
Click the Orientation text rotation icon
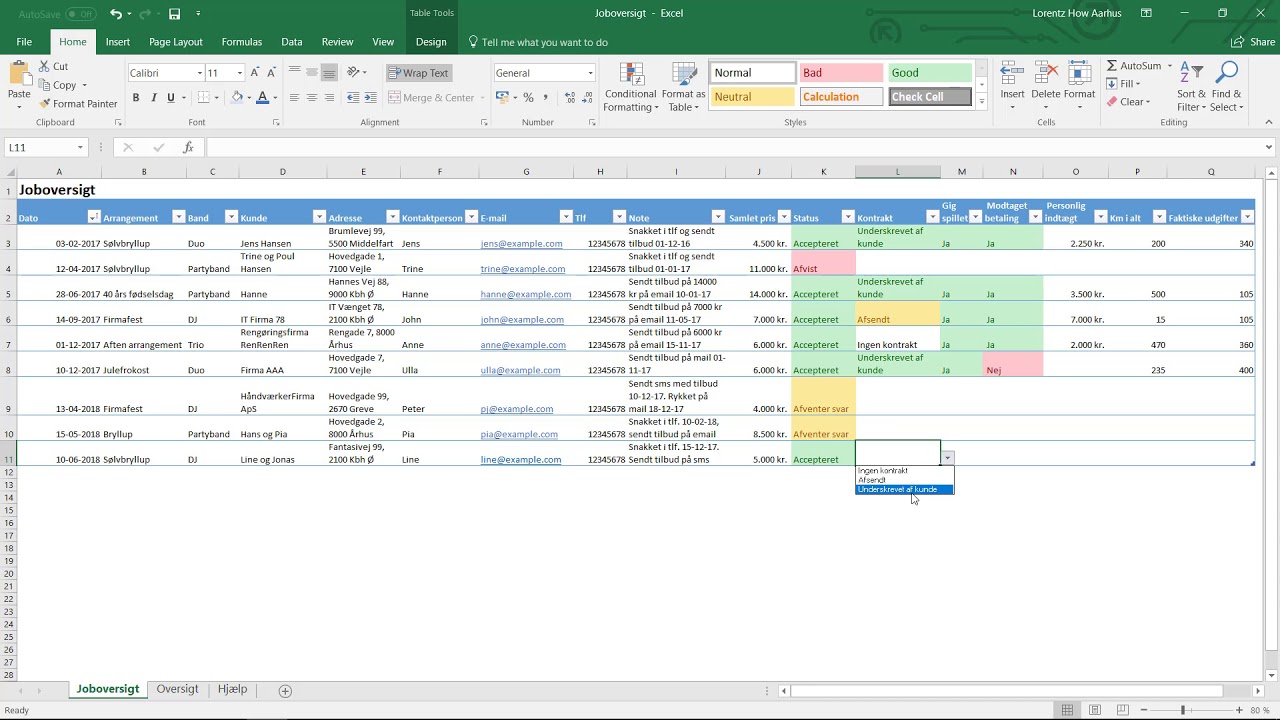pos(355,73)
